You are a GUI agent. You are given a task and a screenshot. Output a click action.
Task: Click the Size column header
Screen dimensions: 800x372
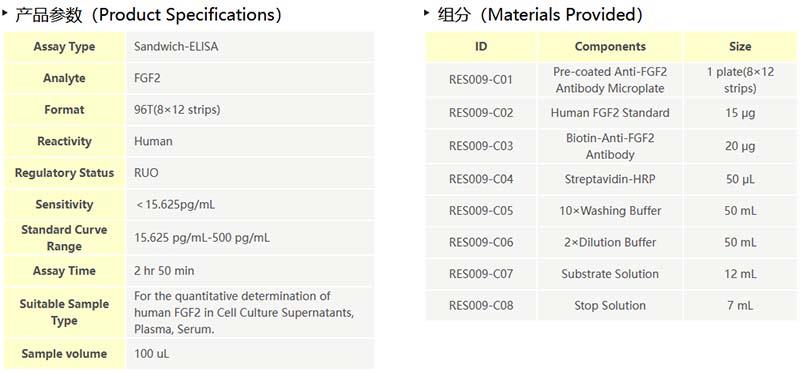[x=740, y=46]
